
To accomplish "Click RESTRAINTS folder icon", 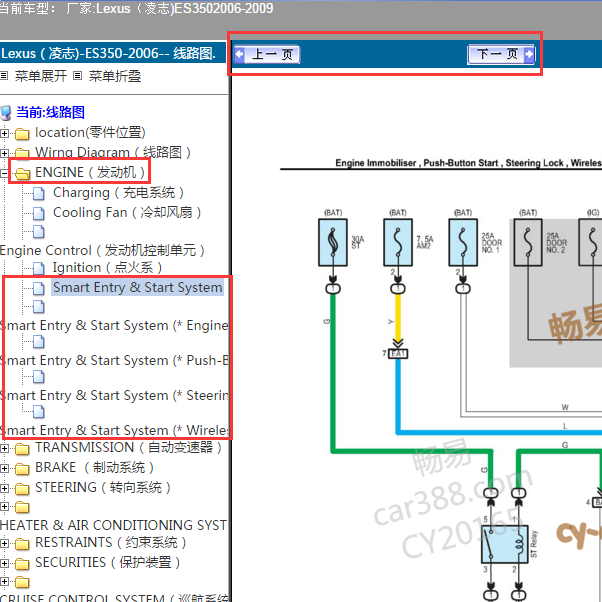I will tap(22, 544).
